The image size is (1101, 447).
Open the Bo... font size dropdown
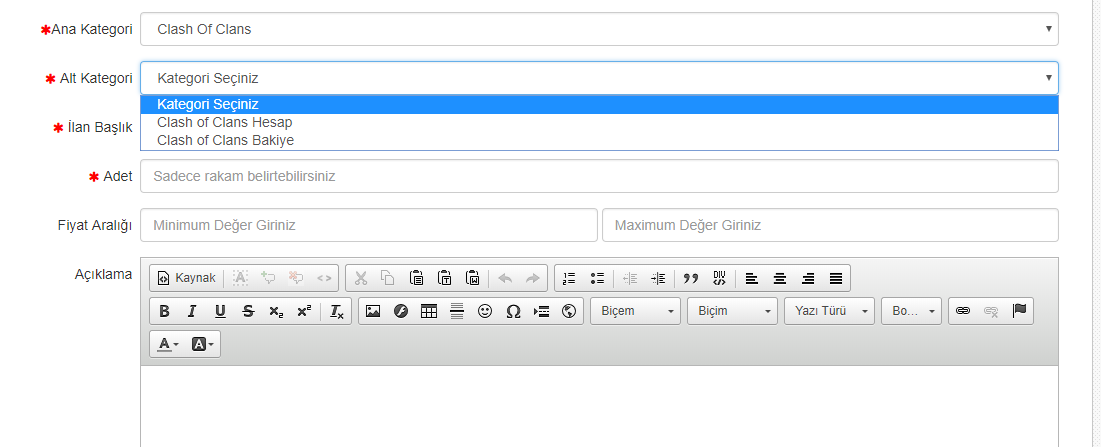point(911,311)
